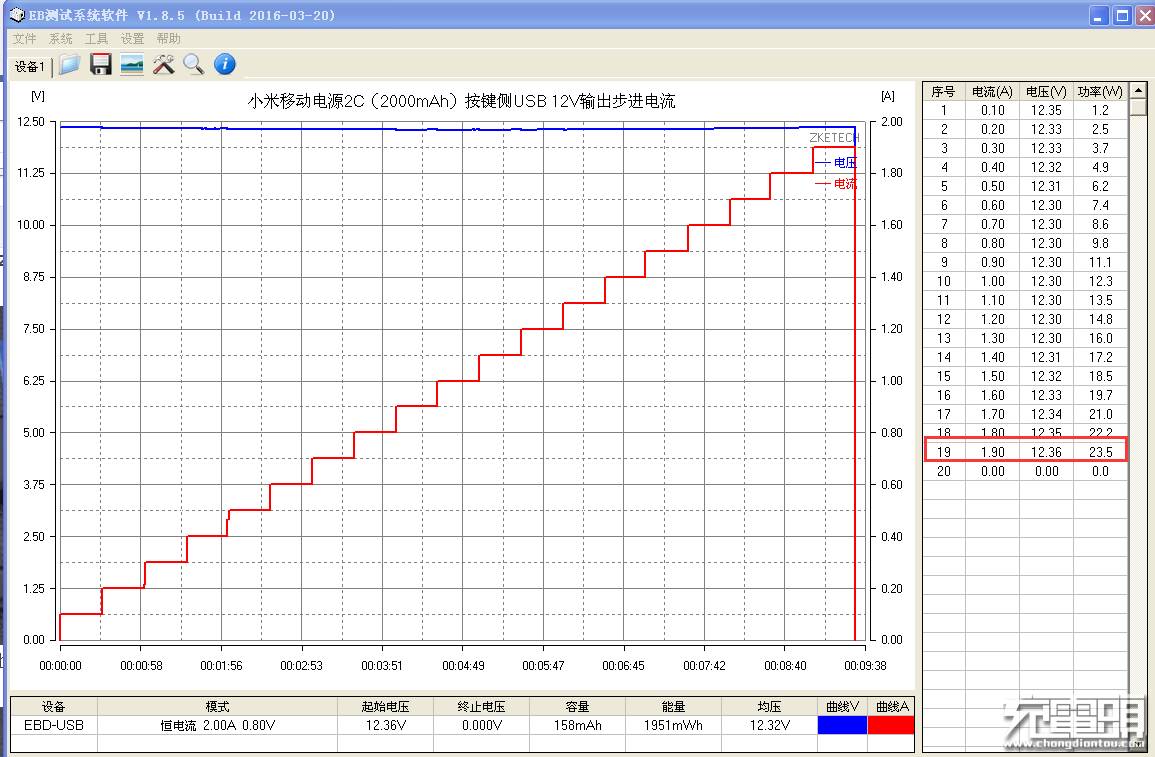Click the EBD-USB device cell
This screenshot has height=757, width=1155.
point(54,725)
